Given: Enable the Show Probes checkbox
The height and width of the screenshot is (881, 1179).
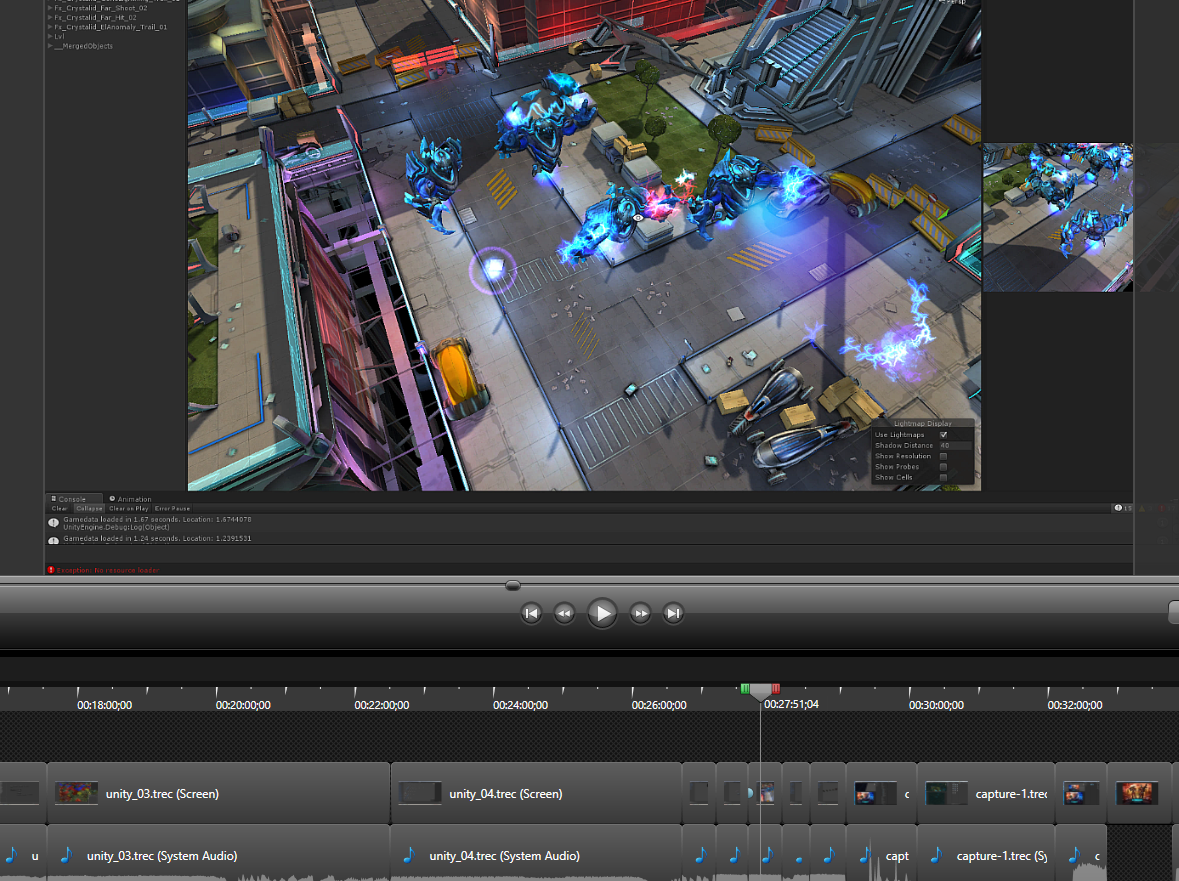Looking at the screenshot, I should click(943, 467).
